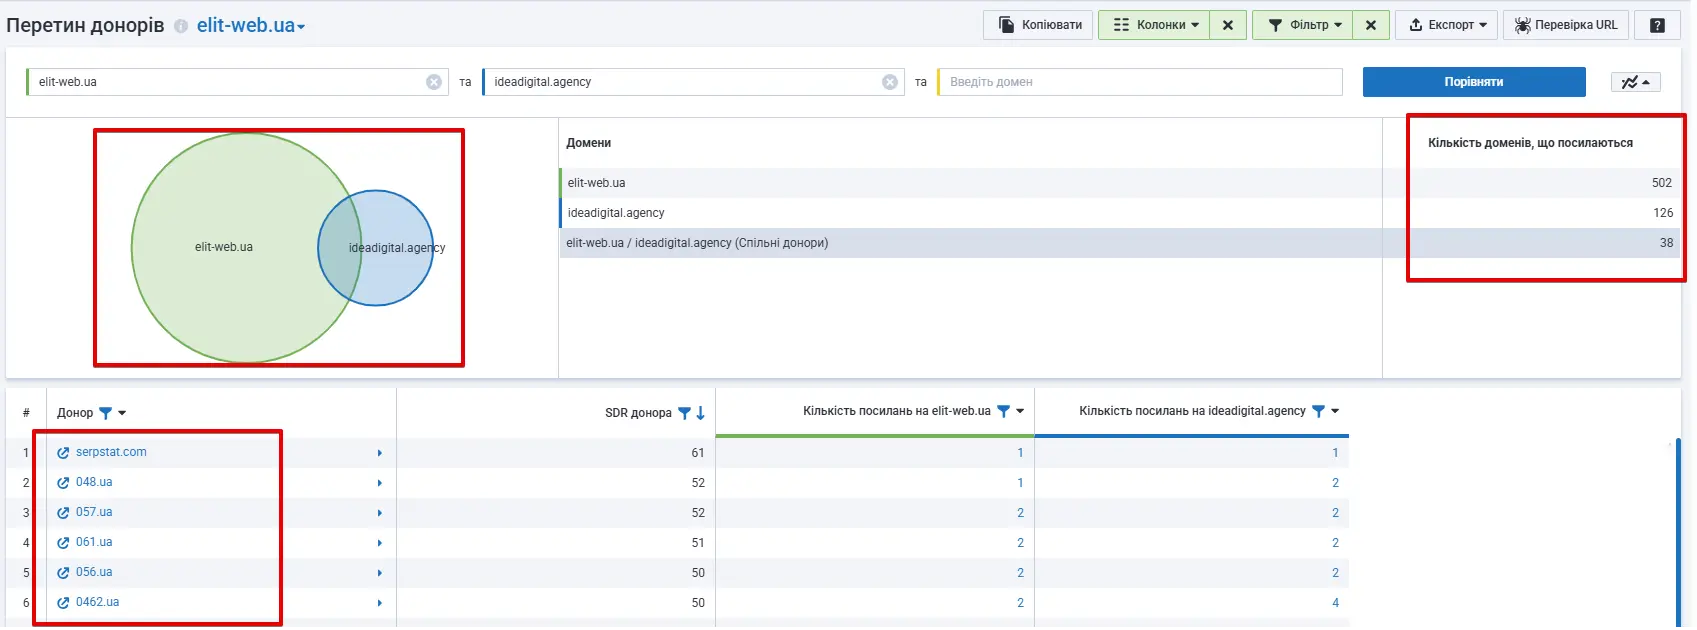
Task: Click the Копіювати button
Action: coord(1040,25)
